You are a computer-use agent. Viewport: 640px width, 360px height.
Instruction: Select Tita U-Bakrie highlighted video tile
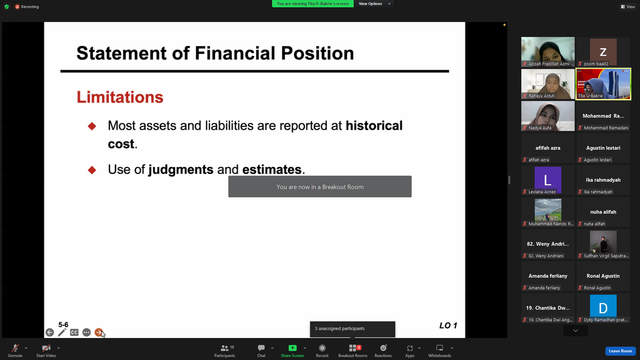(x=603, y=84)
